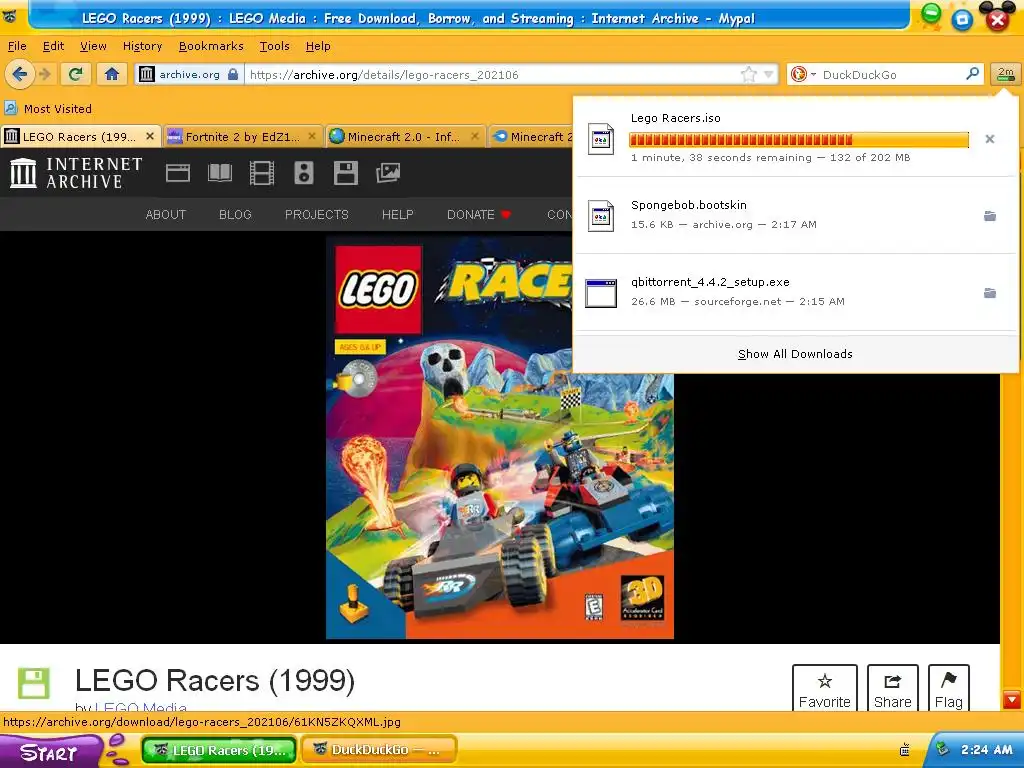Image resolution: width=1024 pixels, height=768 pixels.
Task: Open the Start menu
Action: tap(51, 752)
